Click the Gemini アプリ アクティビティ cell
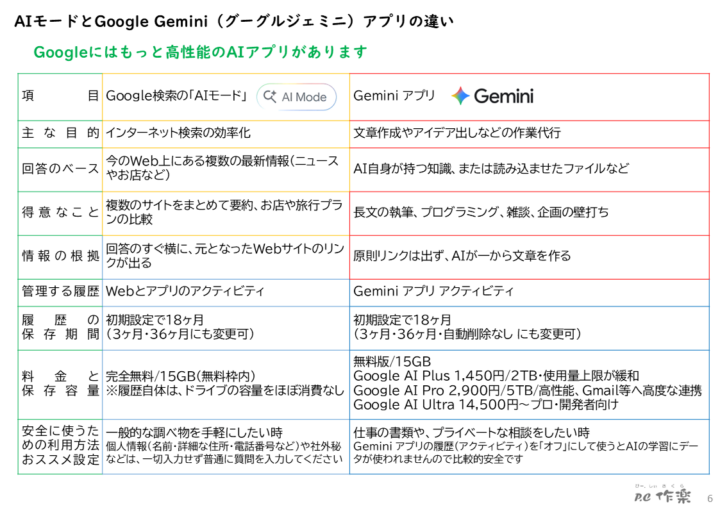The width and height of the screenshot is (720, 509). pyautogui.click(x=529, y=292)
